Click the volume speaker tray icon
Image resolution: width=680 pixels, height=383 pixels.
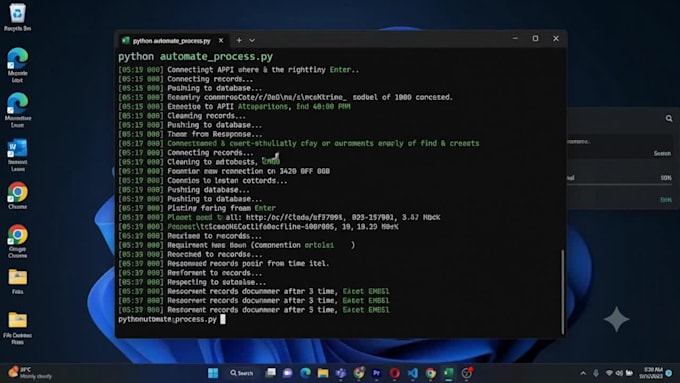[x=619, y=373]
